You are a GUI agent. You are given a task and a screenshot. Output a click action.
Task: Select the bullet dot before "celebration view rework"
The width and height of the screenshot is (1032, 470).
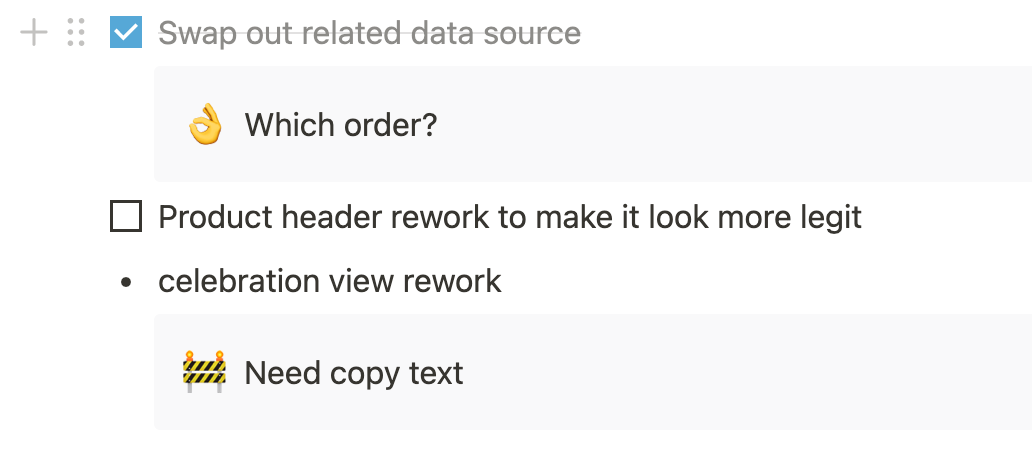[x=126, y=282]
